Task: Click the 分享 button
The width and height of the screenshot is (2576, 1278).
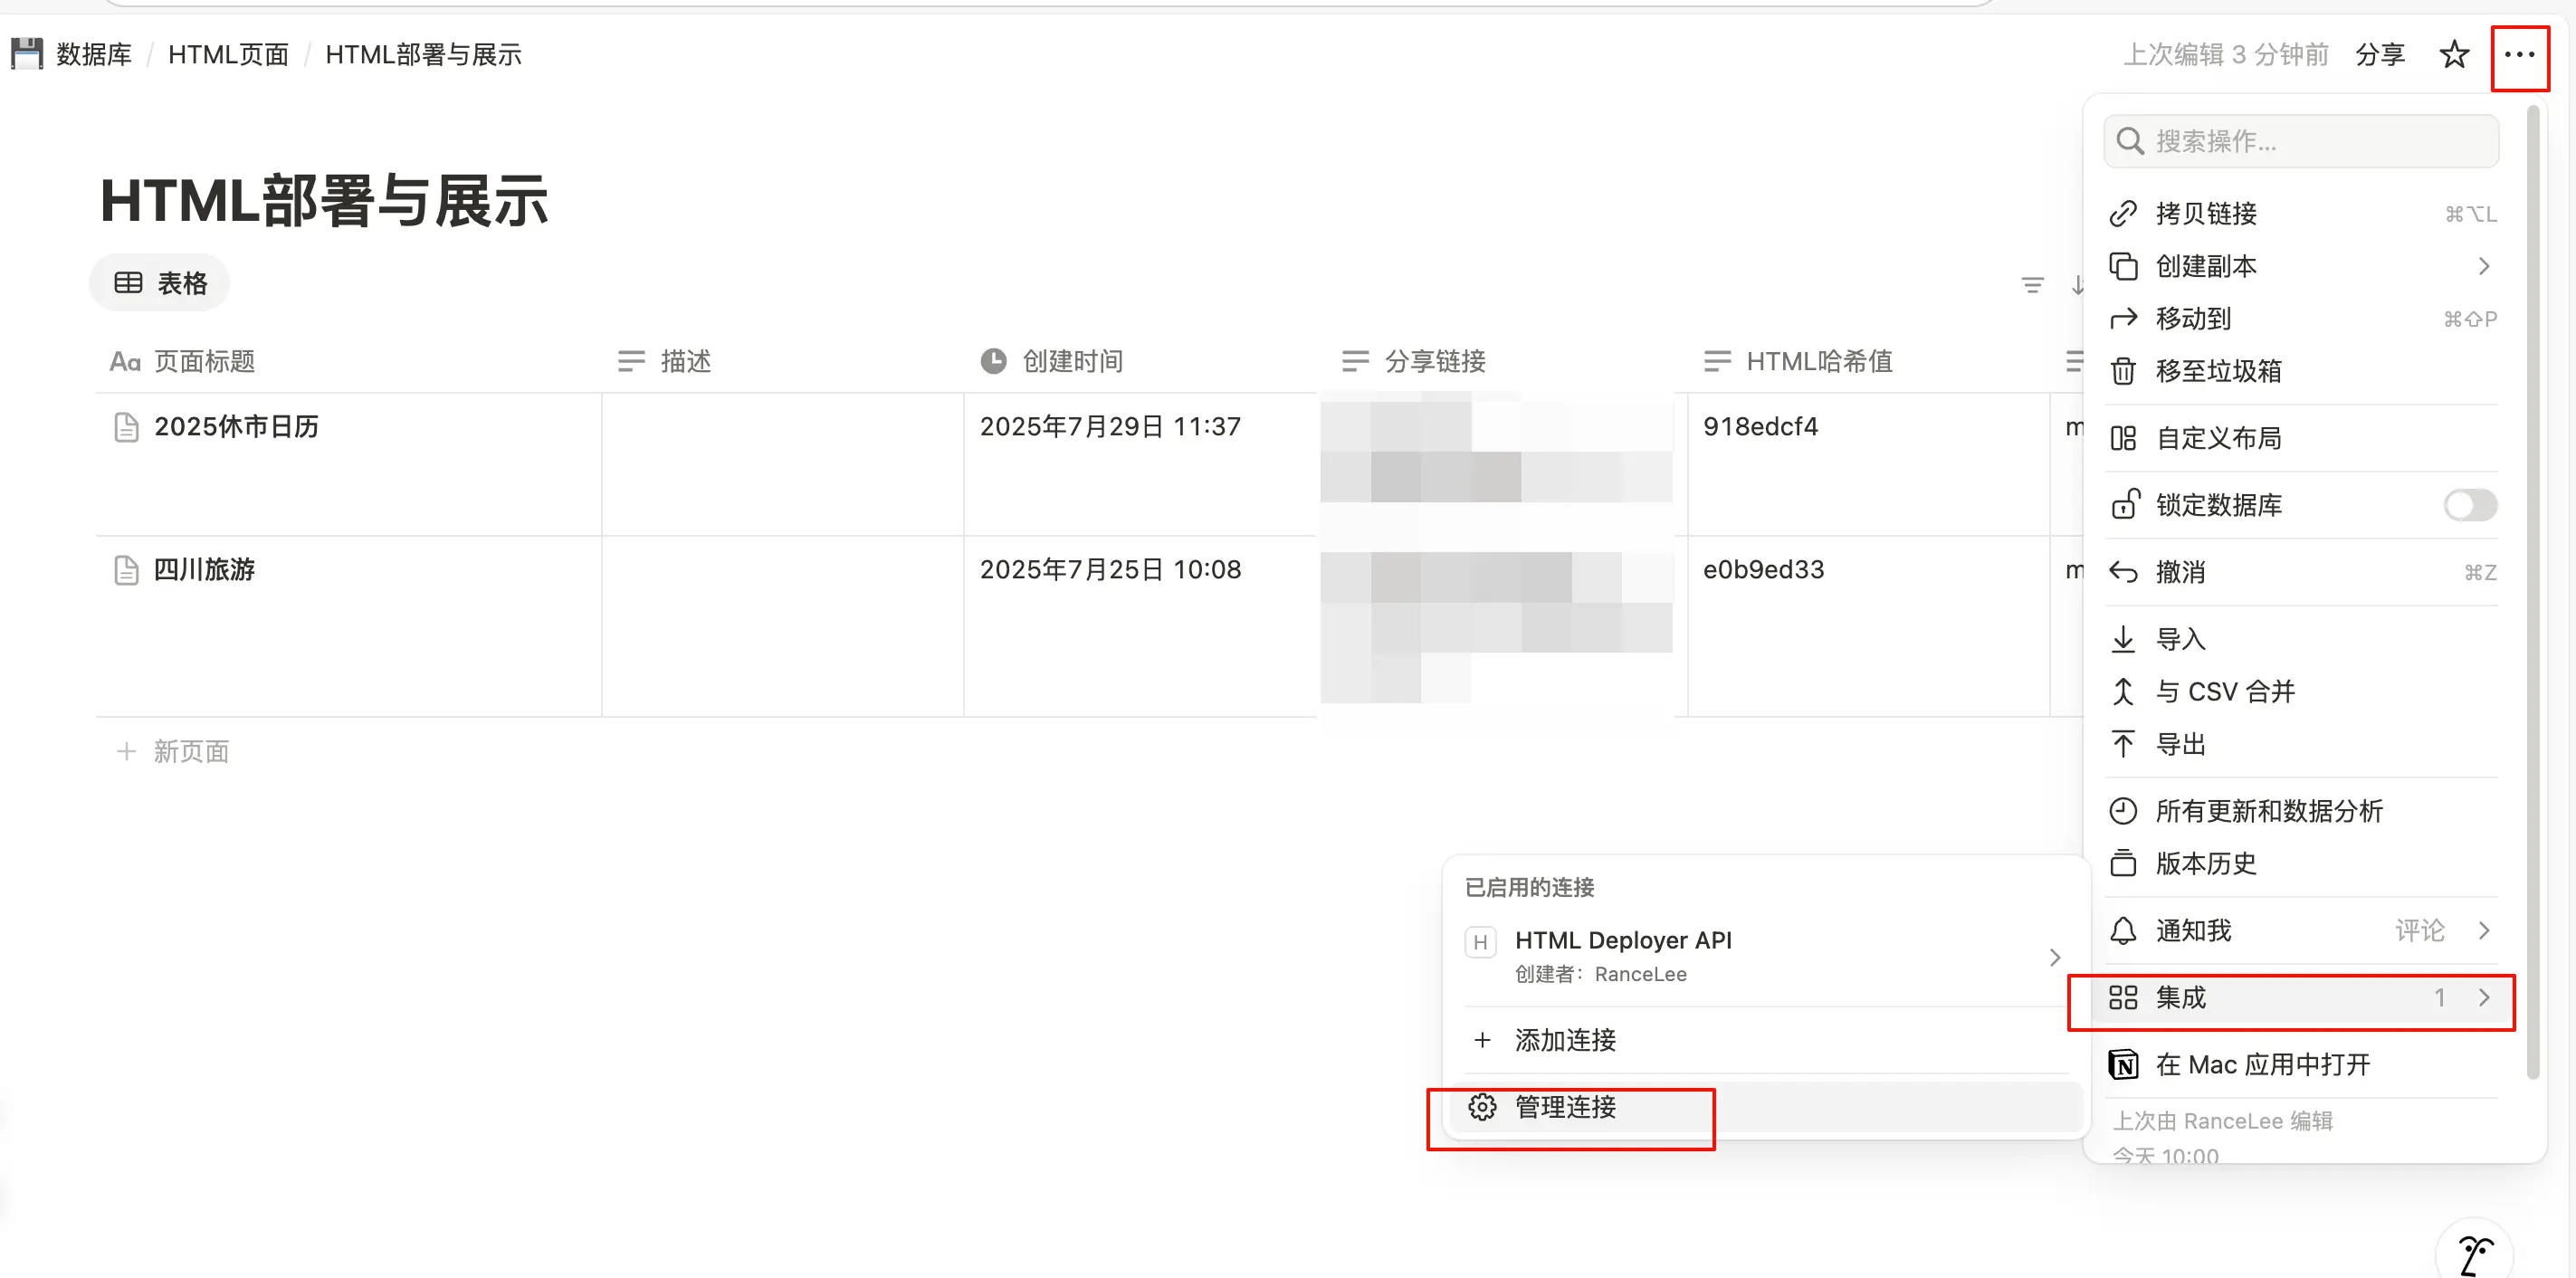Action: click(x=2379, y=55)
